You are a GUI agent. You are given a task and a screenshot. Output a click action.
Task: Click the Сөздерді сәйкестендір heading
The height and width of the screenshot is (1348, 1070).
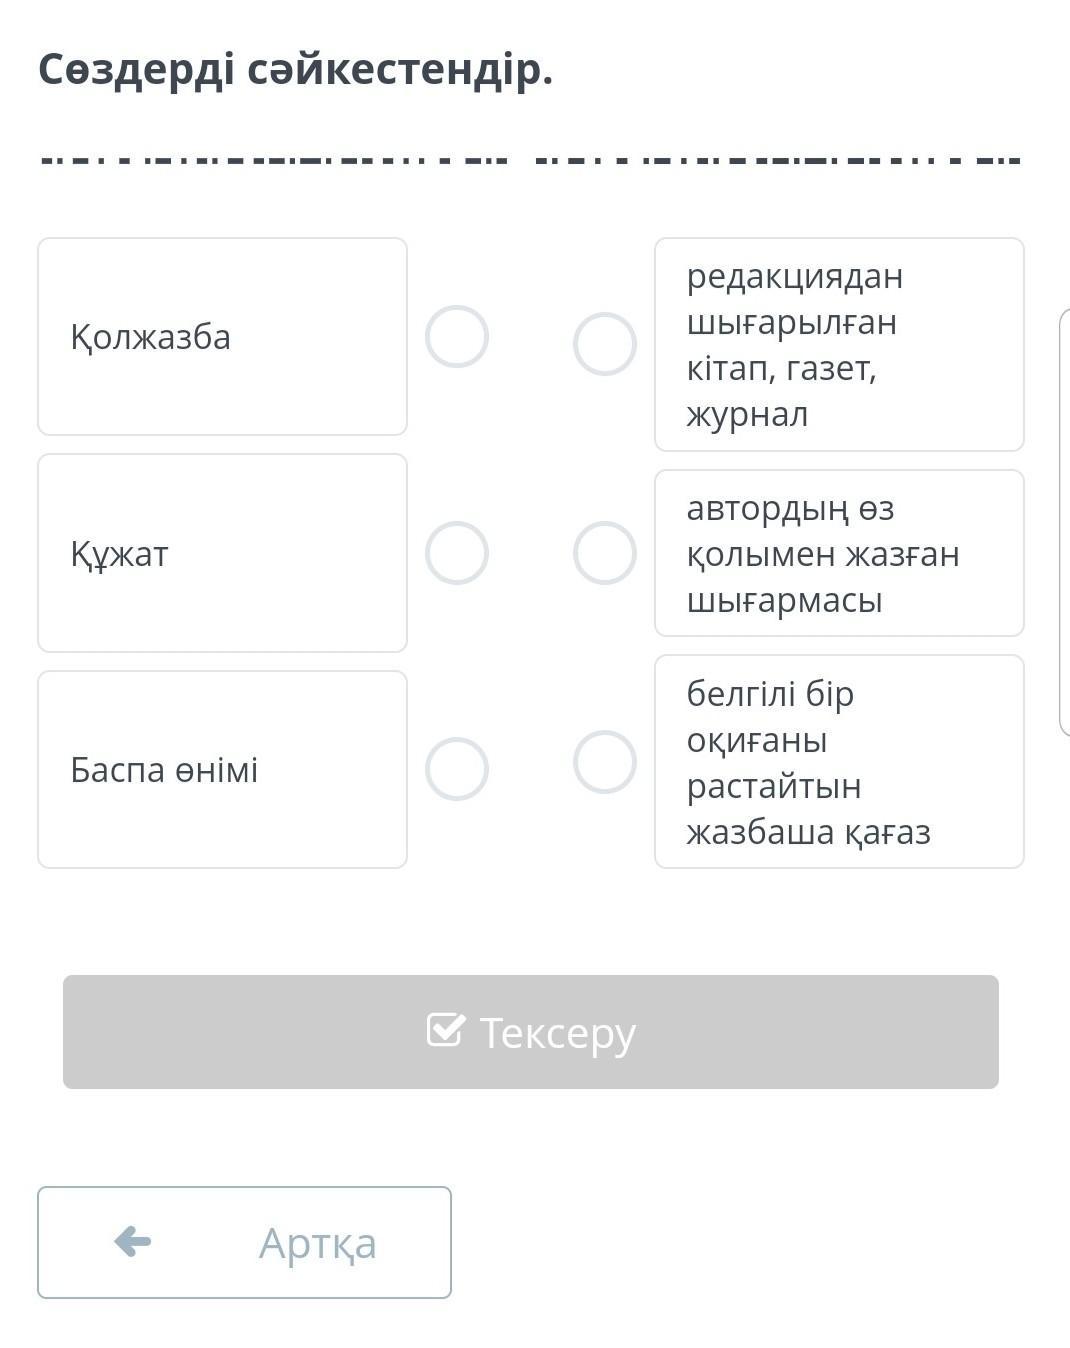pyautogui.click(x=296, y=70)
